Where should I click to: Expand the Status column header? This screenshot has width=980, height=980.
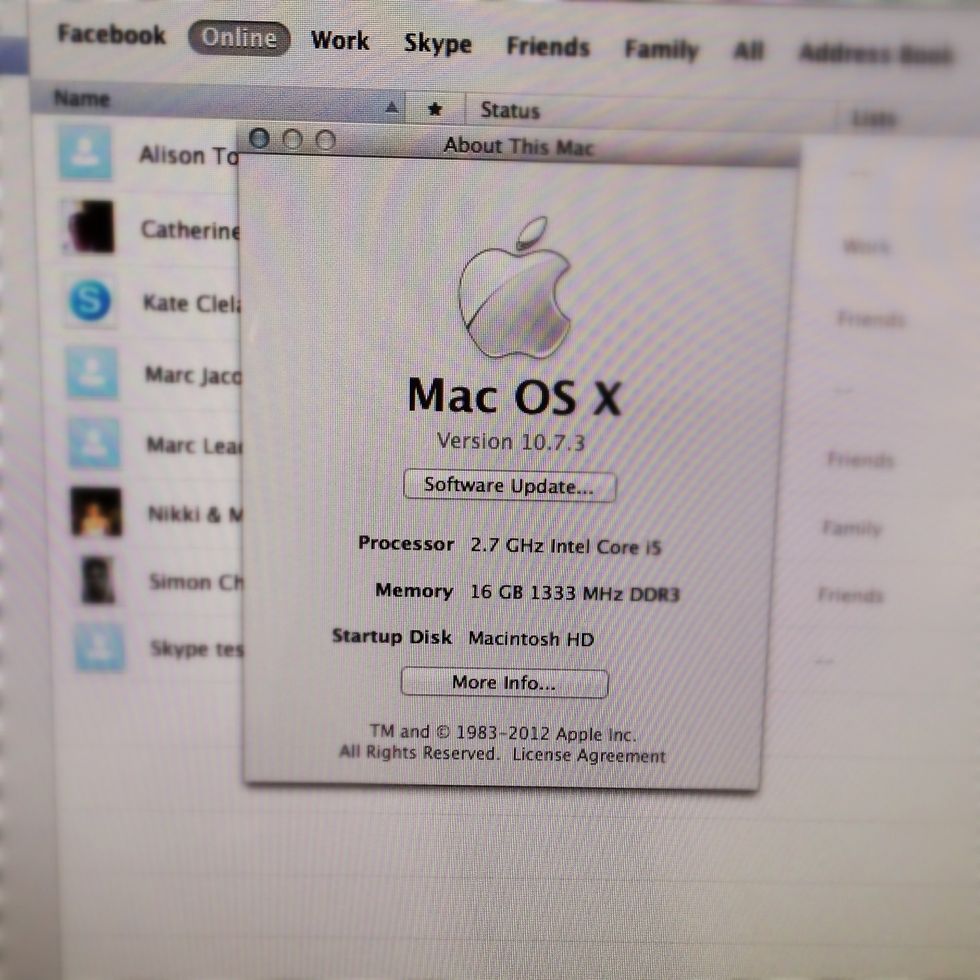pyautogui.click(x=512, y=110)
